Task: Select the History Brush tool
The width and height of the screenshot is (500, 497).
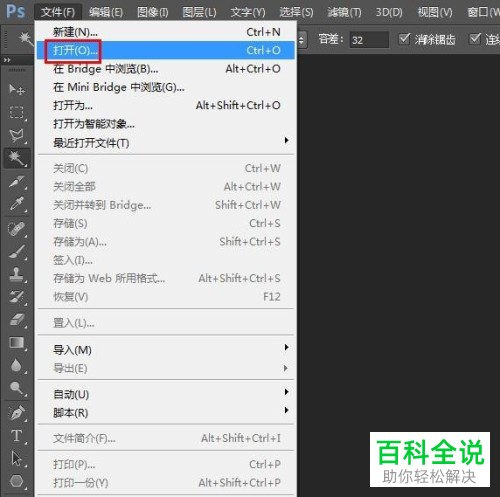Action: (16, 297)
